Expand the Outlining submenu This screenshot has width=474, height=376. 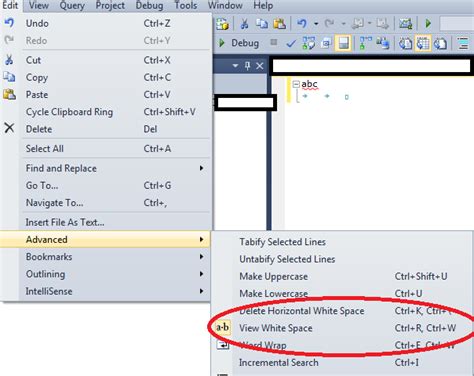115,274
